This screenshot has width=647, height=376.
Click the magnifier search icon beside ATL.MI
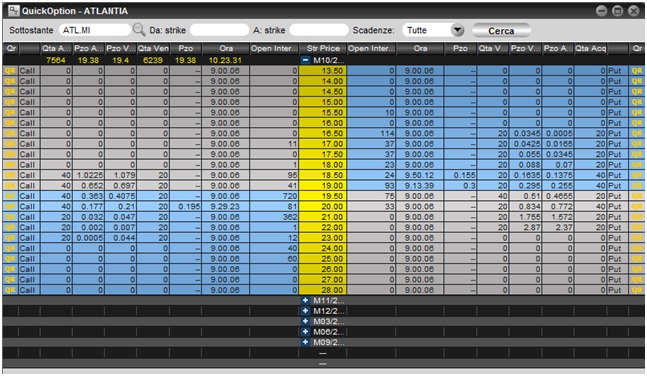click(139, 30)
